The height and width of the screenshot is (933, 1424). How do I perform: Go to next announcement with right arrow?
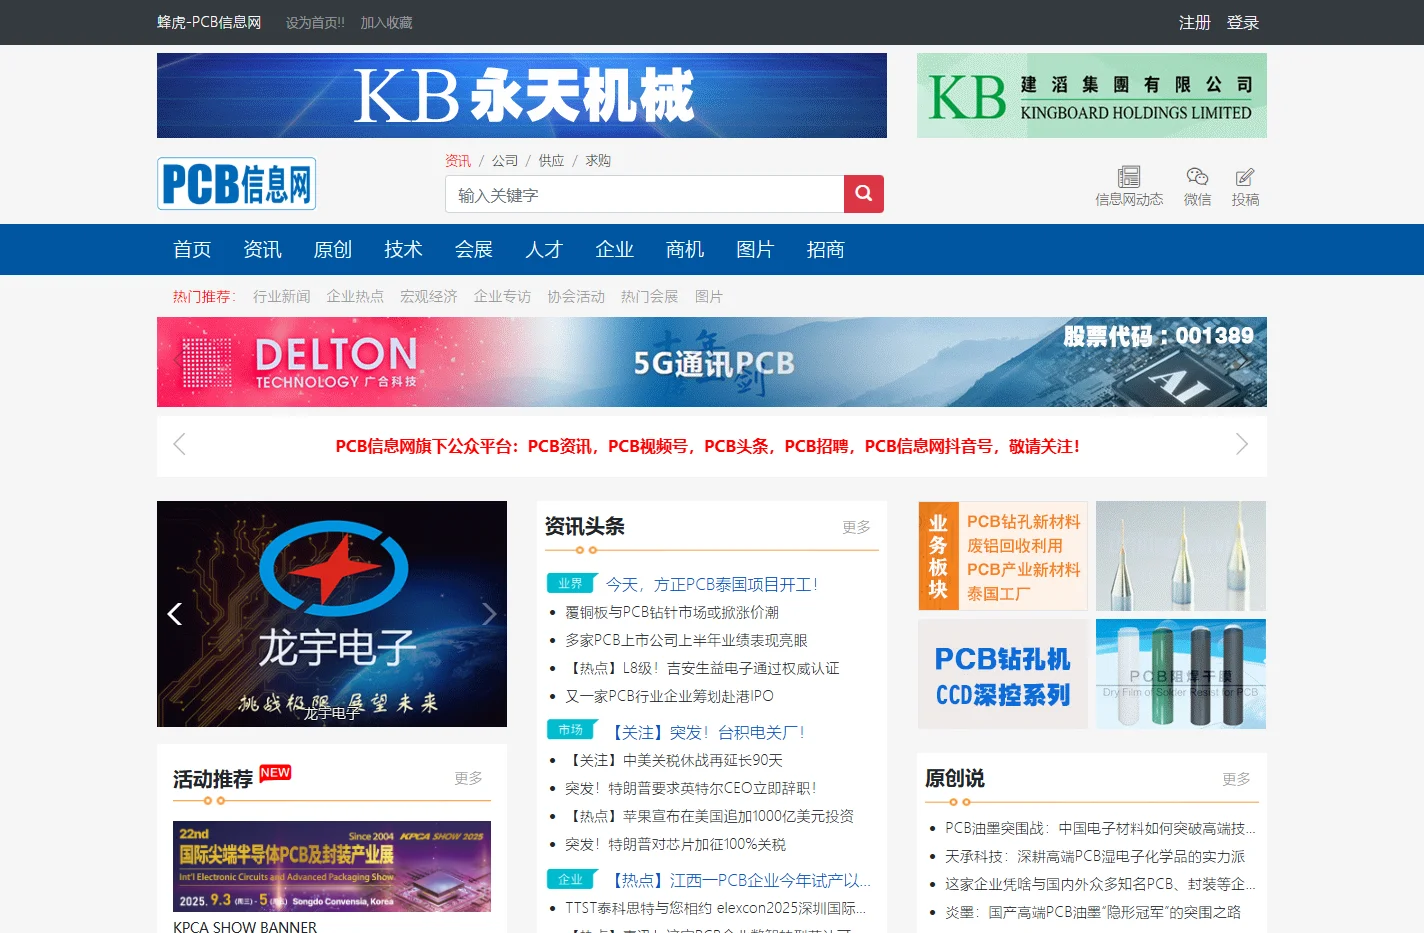point(1241,444)
